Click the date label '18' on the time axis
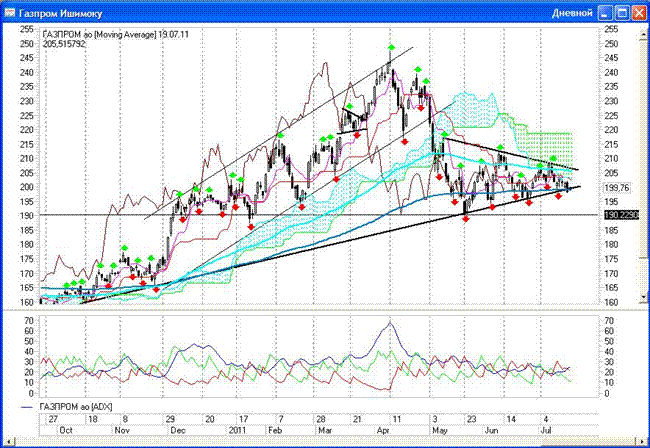 93,419
